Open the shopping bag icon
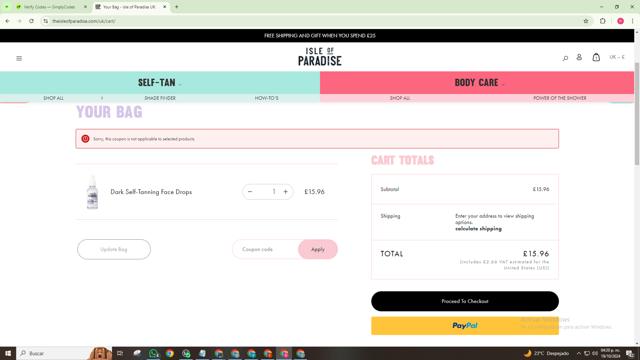Viewport: 640px width, 360px height. pos(596,58)
